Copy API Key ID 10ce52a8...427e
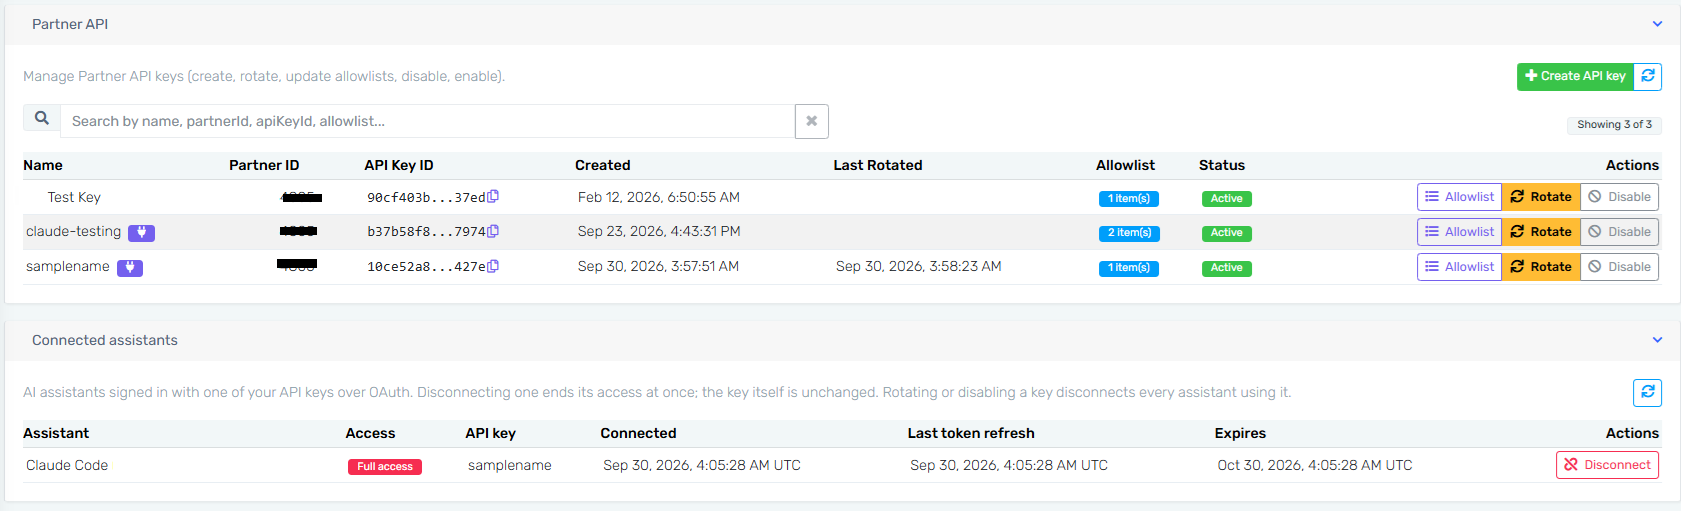Viewport: 1681px width, 511px height. pyautogui.click(x=493, y=266)
